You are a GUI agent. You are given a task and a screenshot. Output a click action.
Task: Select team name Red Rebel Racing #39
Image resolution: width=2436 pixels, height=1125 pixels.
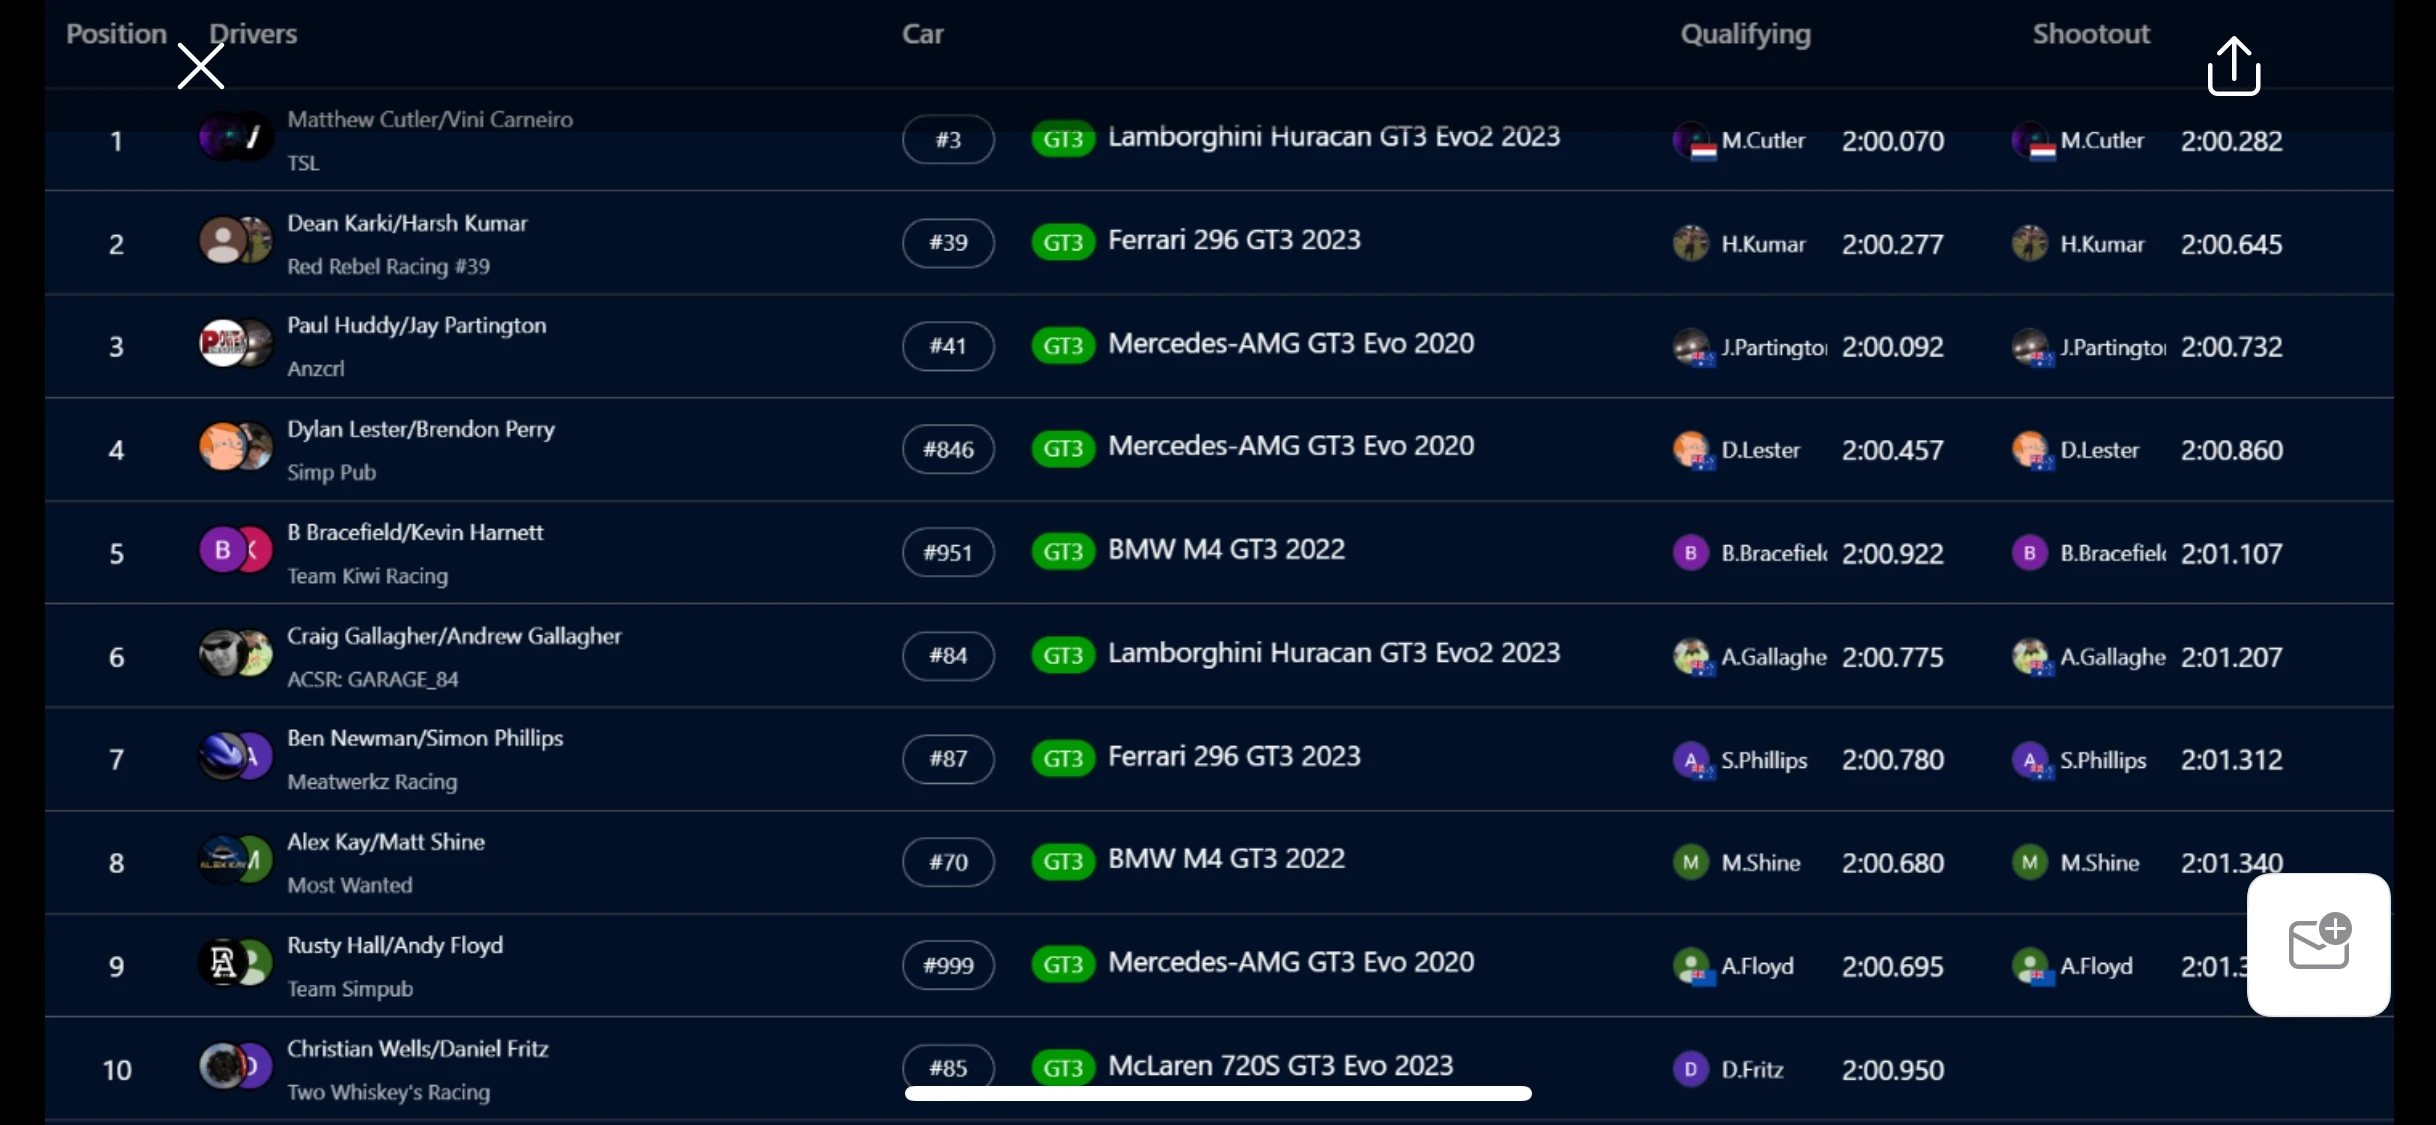coord(388,266)
